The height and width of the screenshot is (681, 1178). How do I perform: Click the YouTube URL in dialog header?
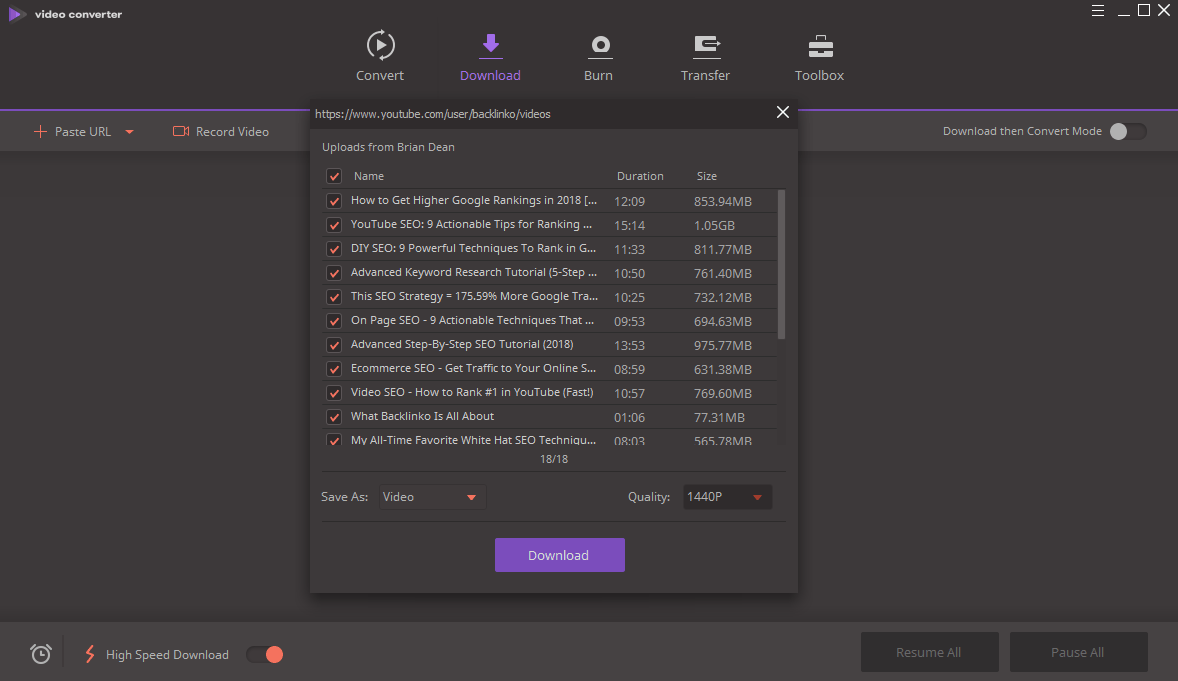[433, 114]
